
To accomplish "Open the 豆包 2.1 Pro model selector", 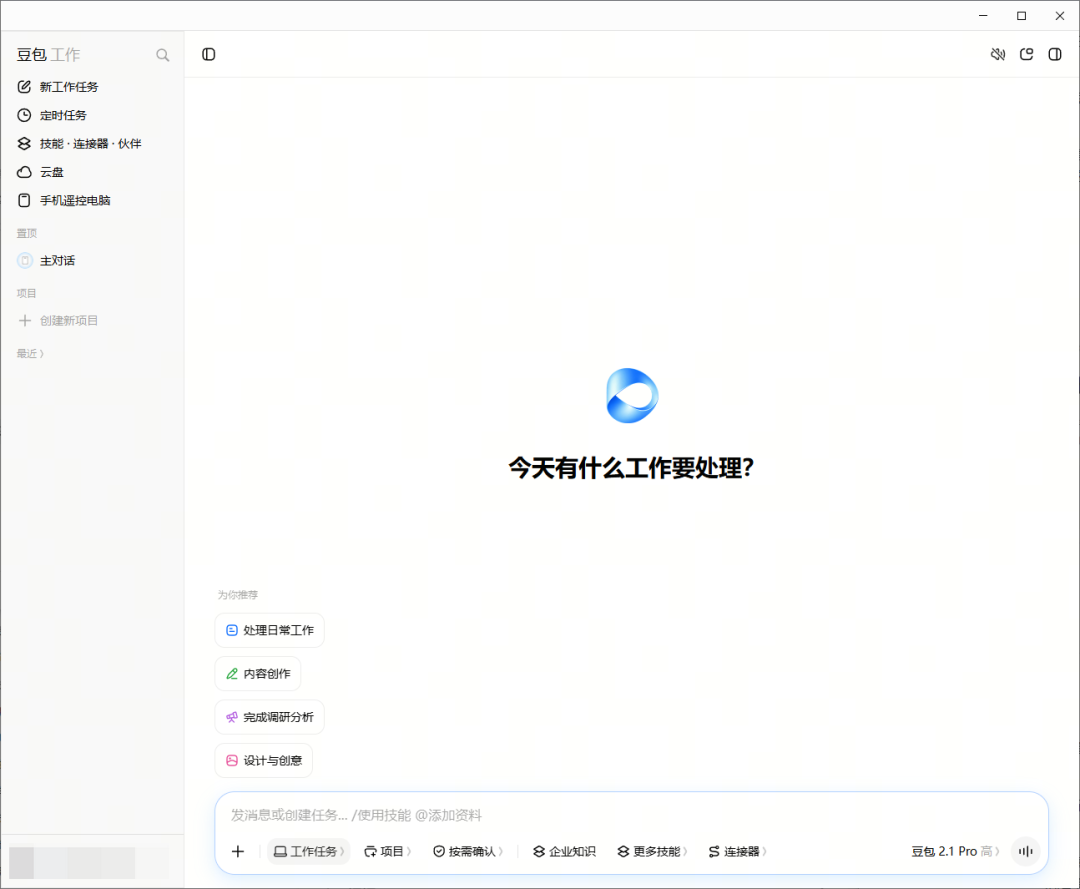I will [955, 851].
